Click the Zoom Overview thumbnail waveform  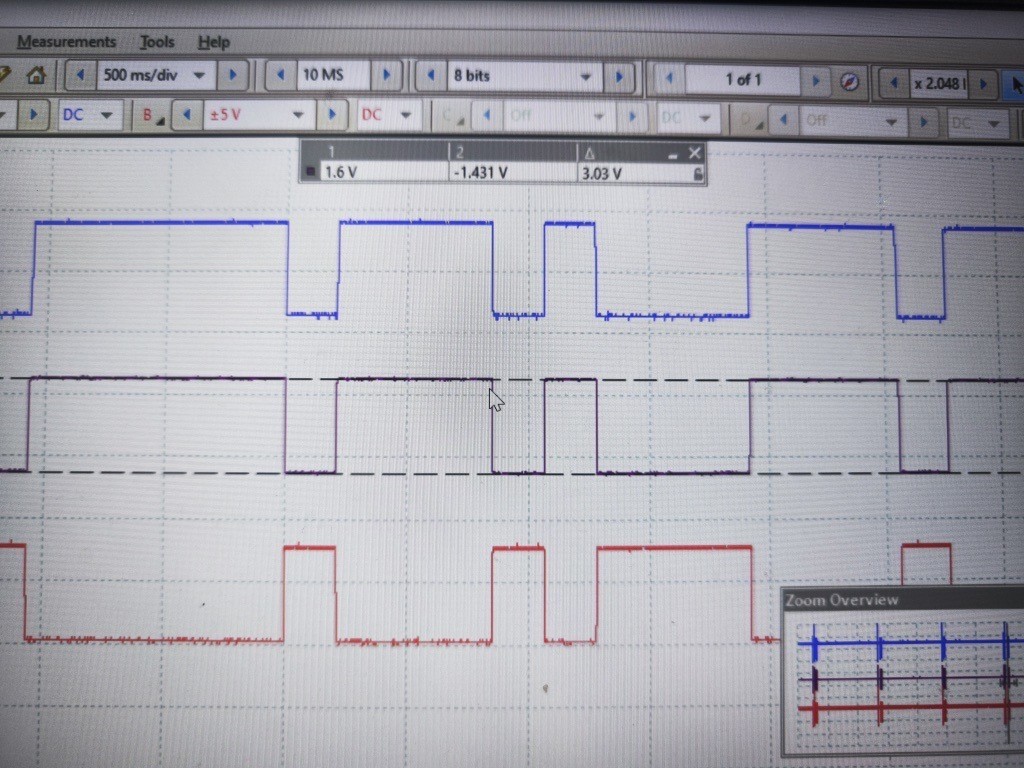[906, 680]
